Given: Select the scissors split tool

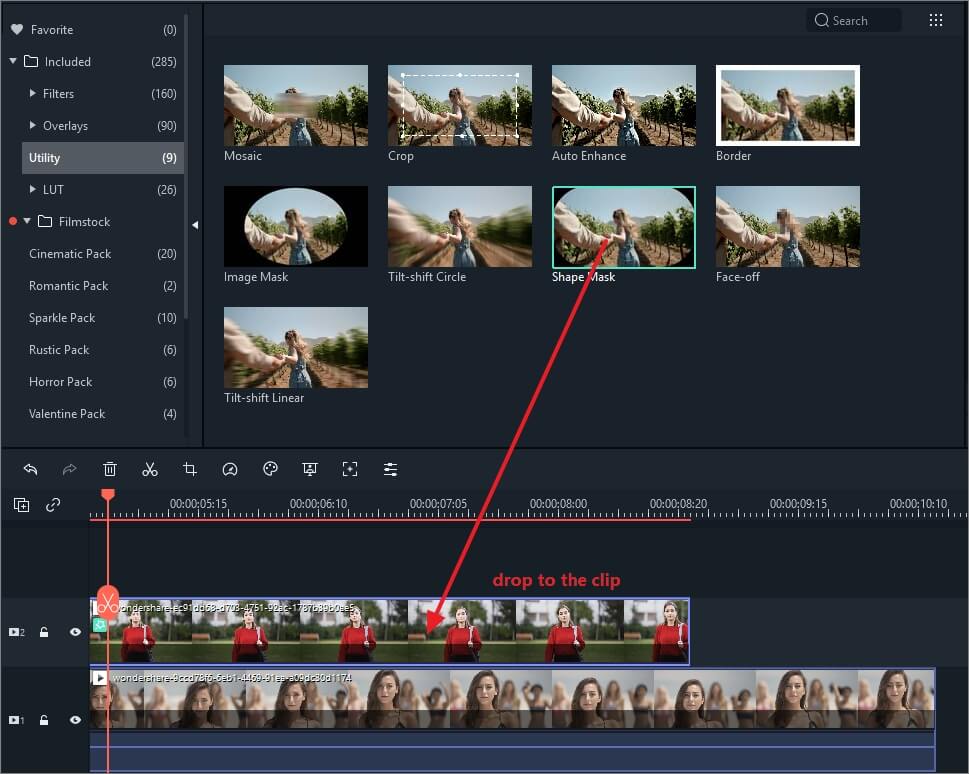Looking at the screenshot, I should 150,469.
